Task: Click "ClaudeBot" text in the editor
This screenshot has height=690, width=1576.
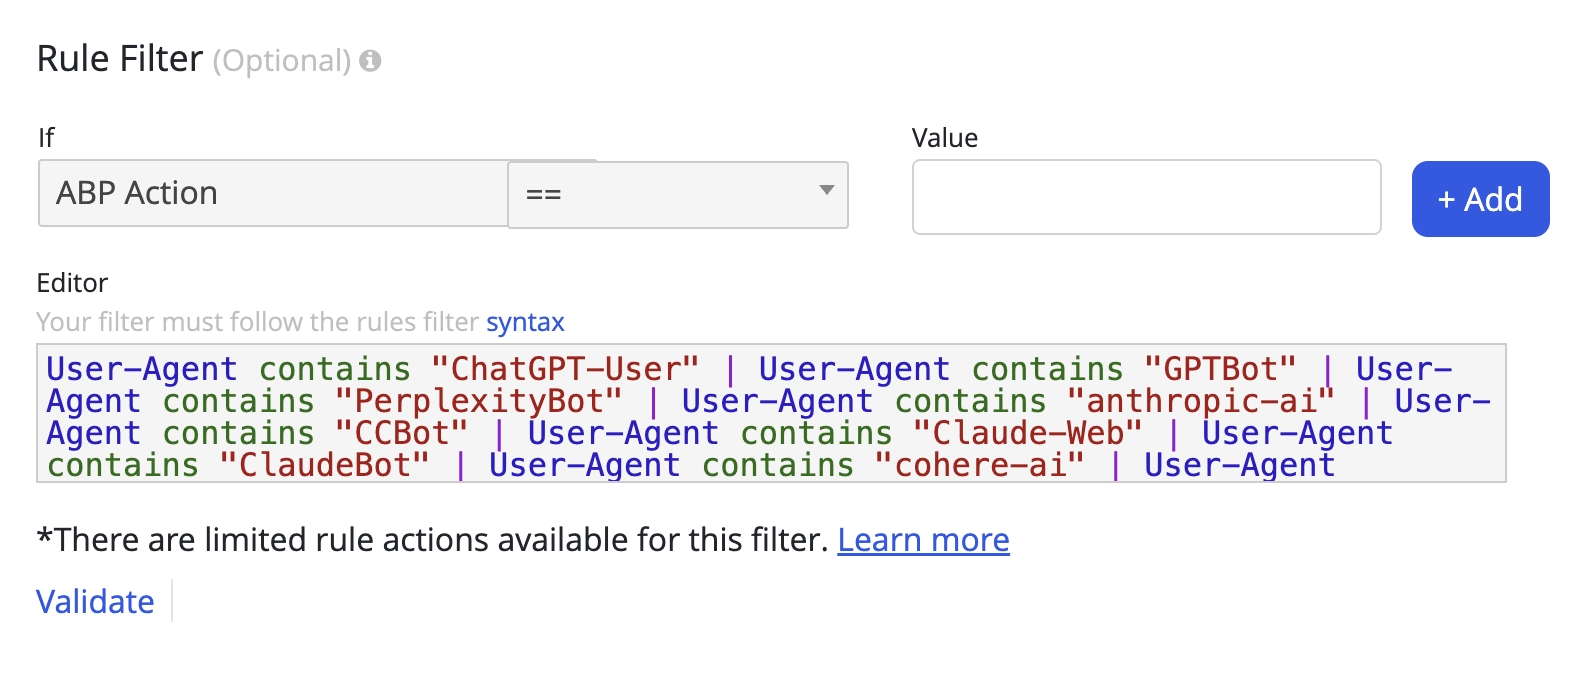Action: (324, 465)
